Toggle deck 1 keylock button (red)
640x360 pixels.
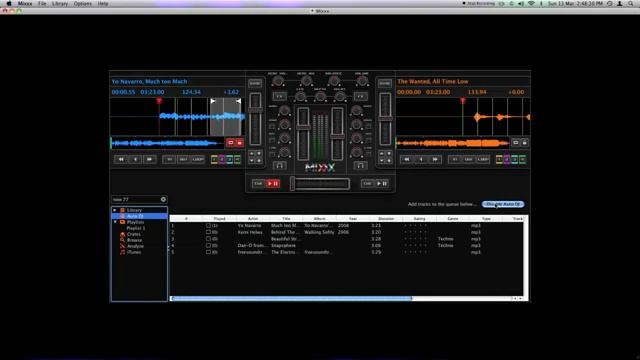(x=240, y=142)
